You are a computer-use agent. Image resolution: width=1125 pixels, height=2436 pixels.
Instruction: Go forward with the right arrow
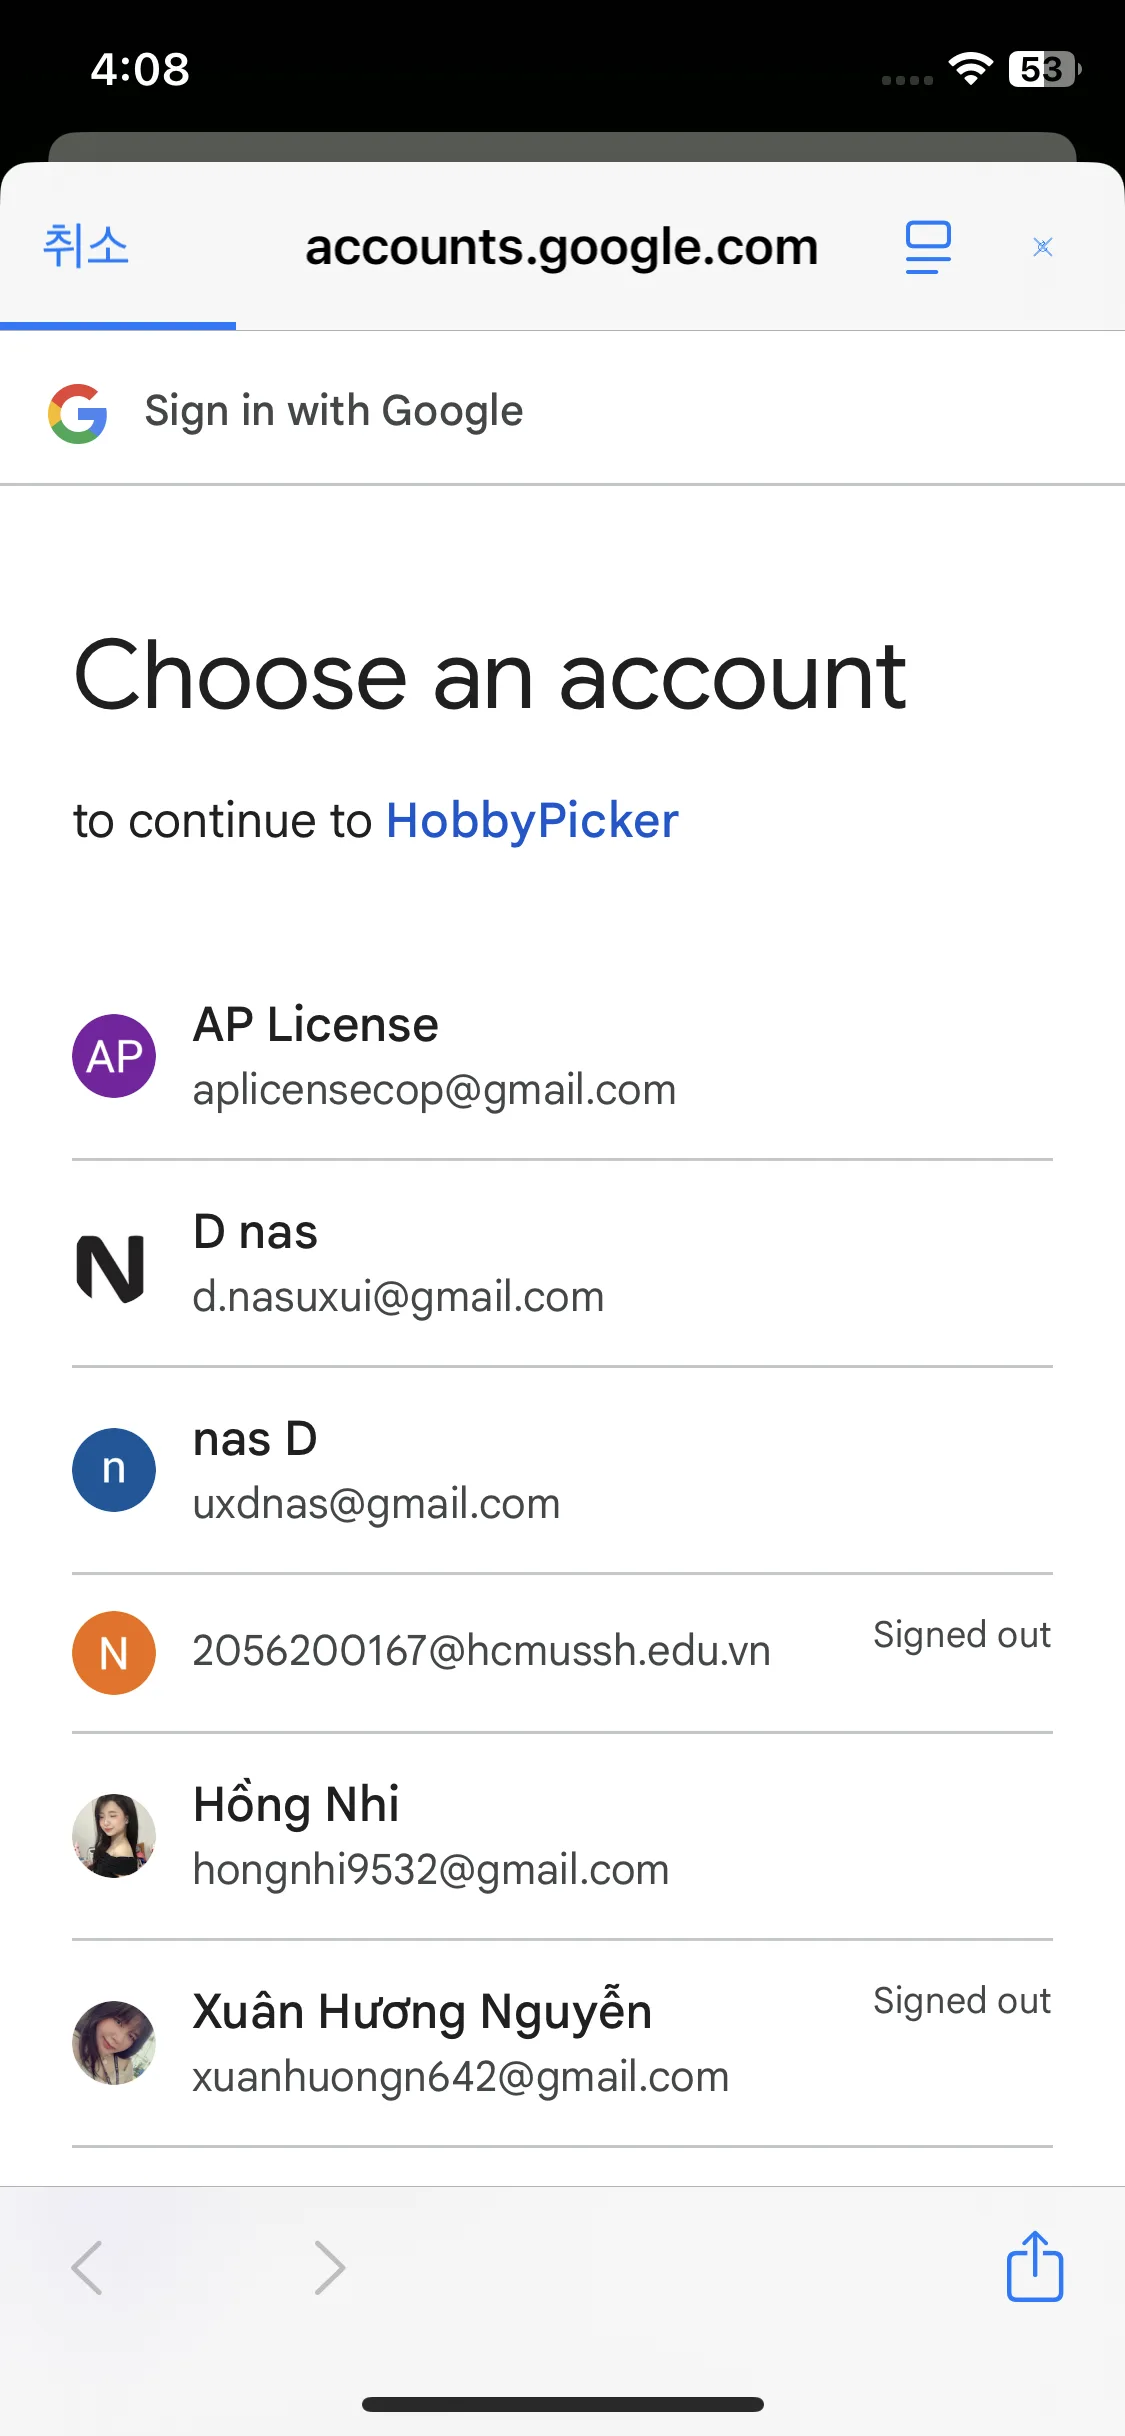coord(329,2267)
